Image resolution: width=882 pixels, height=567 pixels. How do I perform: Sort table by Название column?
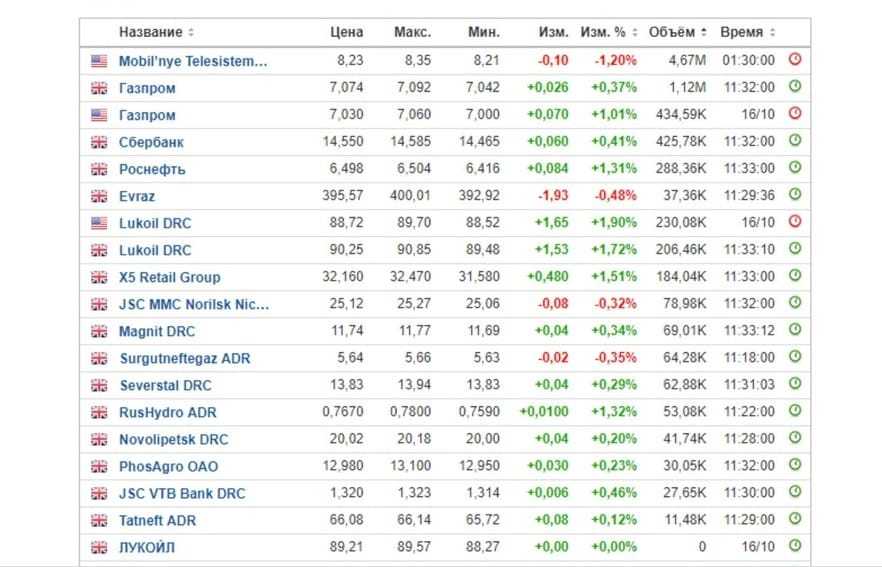156,33
